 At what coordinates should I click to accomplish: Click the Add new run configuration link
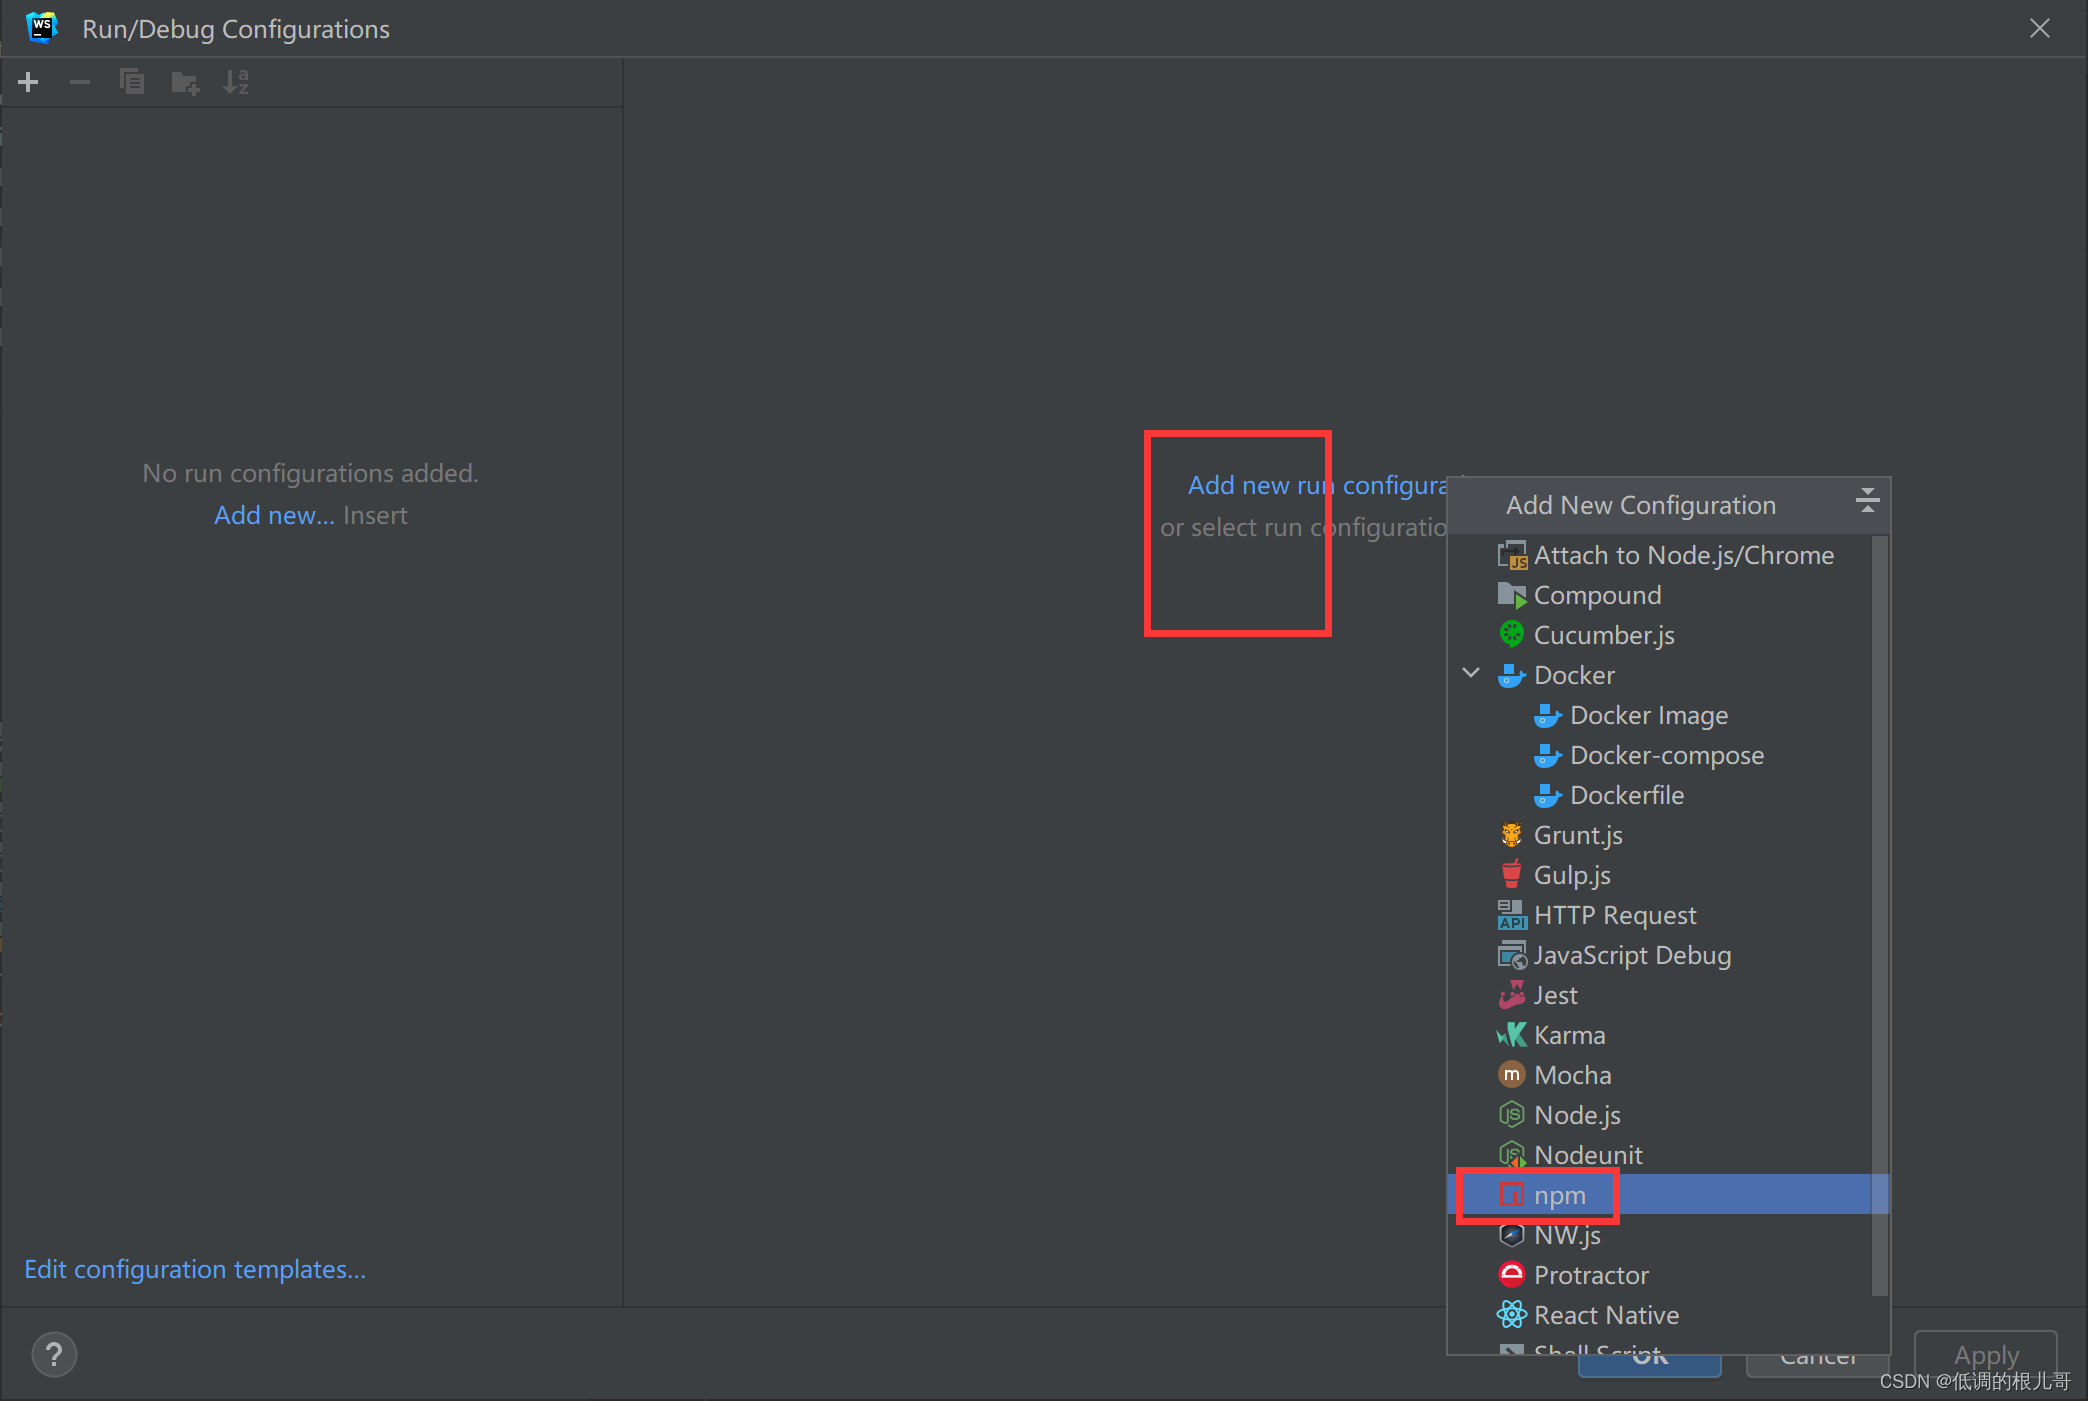(x=1317, y=485)
